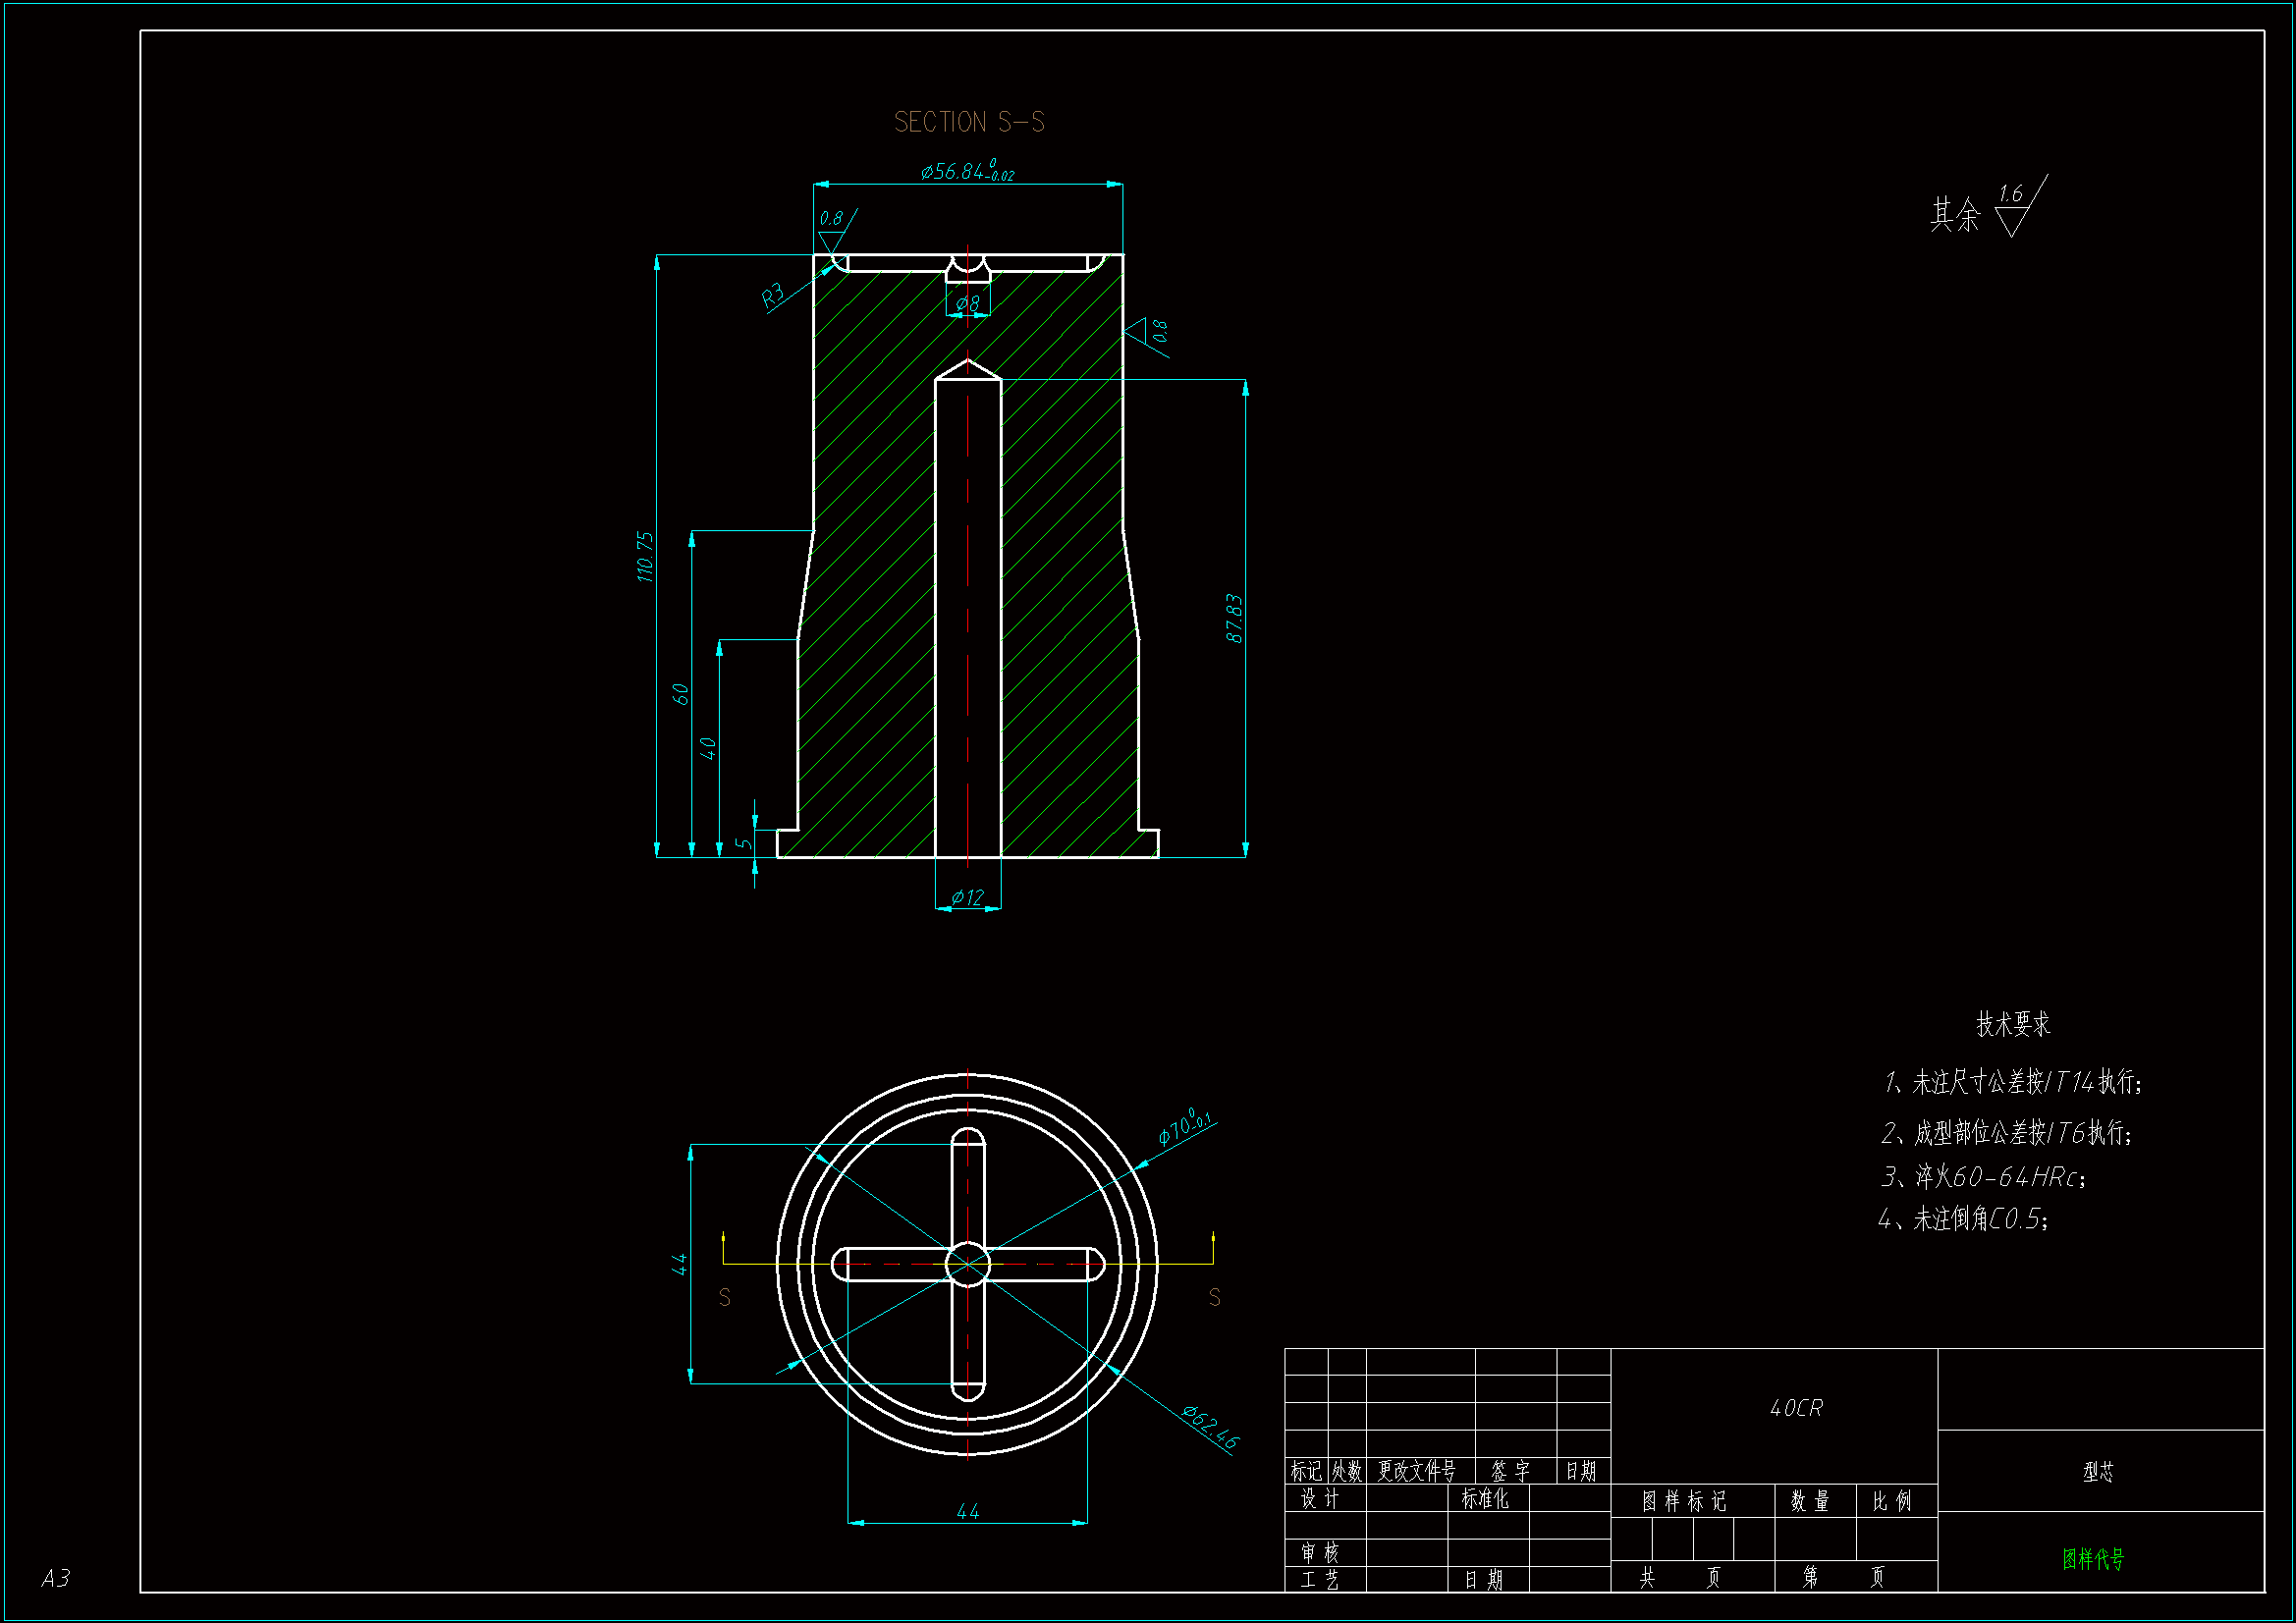Click the 0.8 roughness symbol on right side
Screen dimensions: 2296x1623
(x=1149, y=332)
